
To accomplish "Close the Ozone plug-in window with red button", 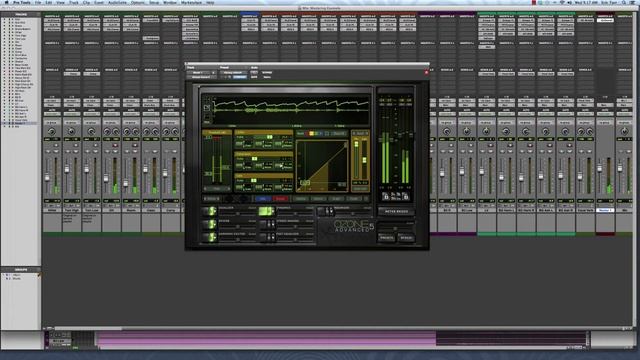I will point(426,72).
